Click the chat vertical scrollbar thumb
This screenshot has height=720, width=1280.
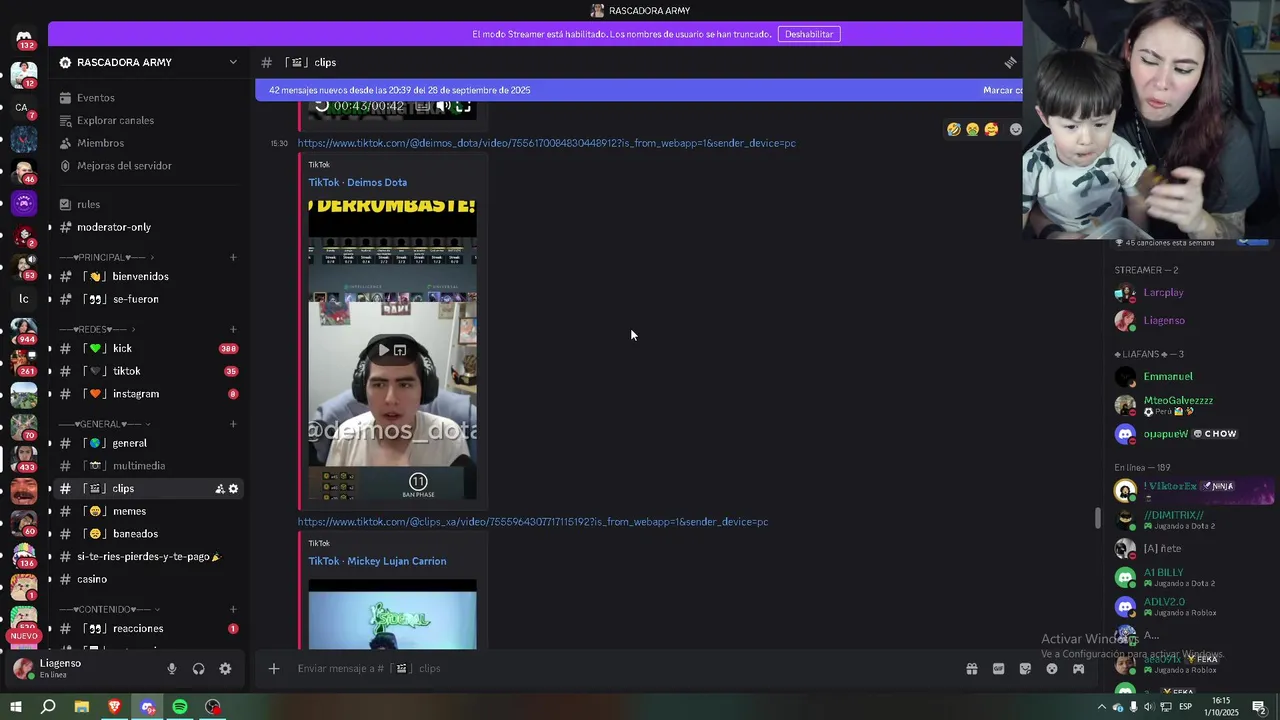[1098, 519]
